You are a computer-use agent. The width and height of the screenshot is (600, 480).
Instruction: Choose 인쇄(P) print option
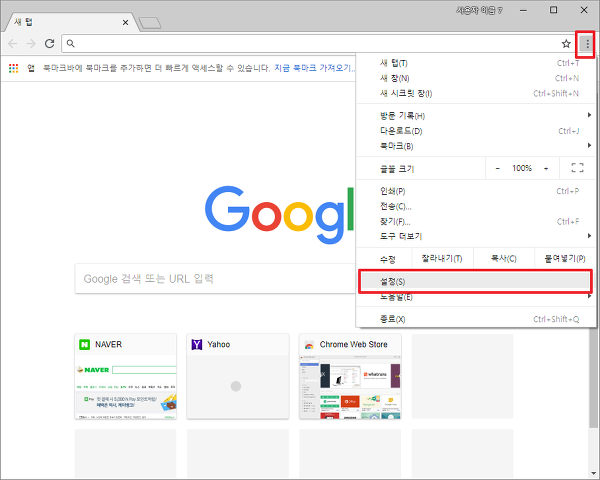pyautogui.click(x=476, y=191)
